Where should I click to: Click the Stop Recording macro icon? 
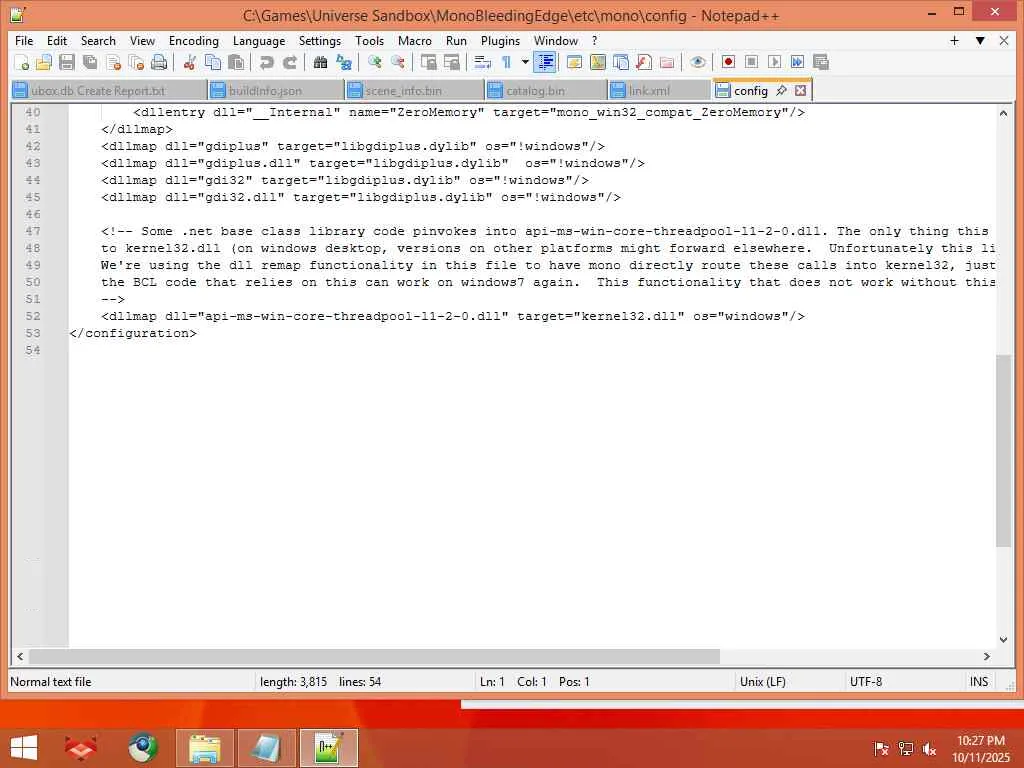751,62
